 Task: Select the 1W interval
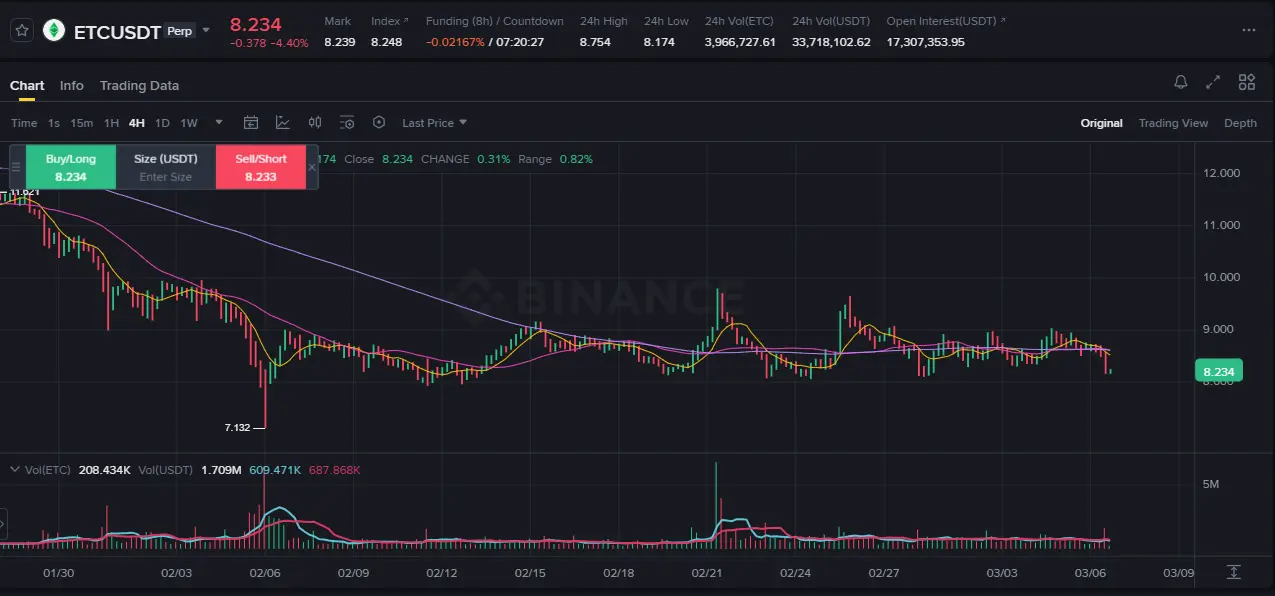189,123
